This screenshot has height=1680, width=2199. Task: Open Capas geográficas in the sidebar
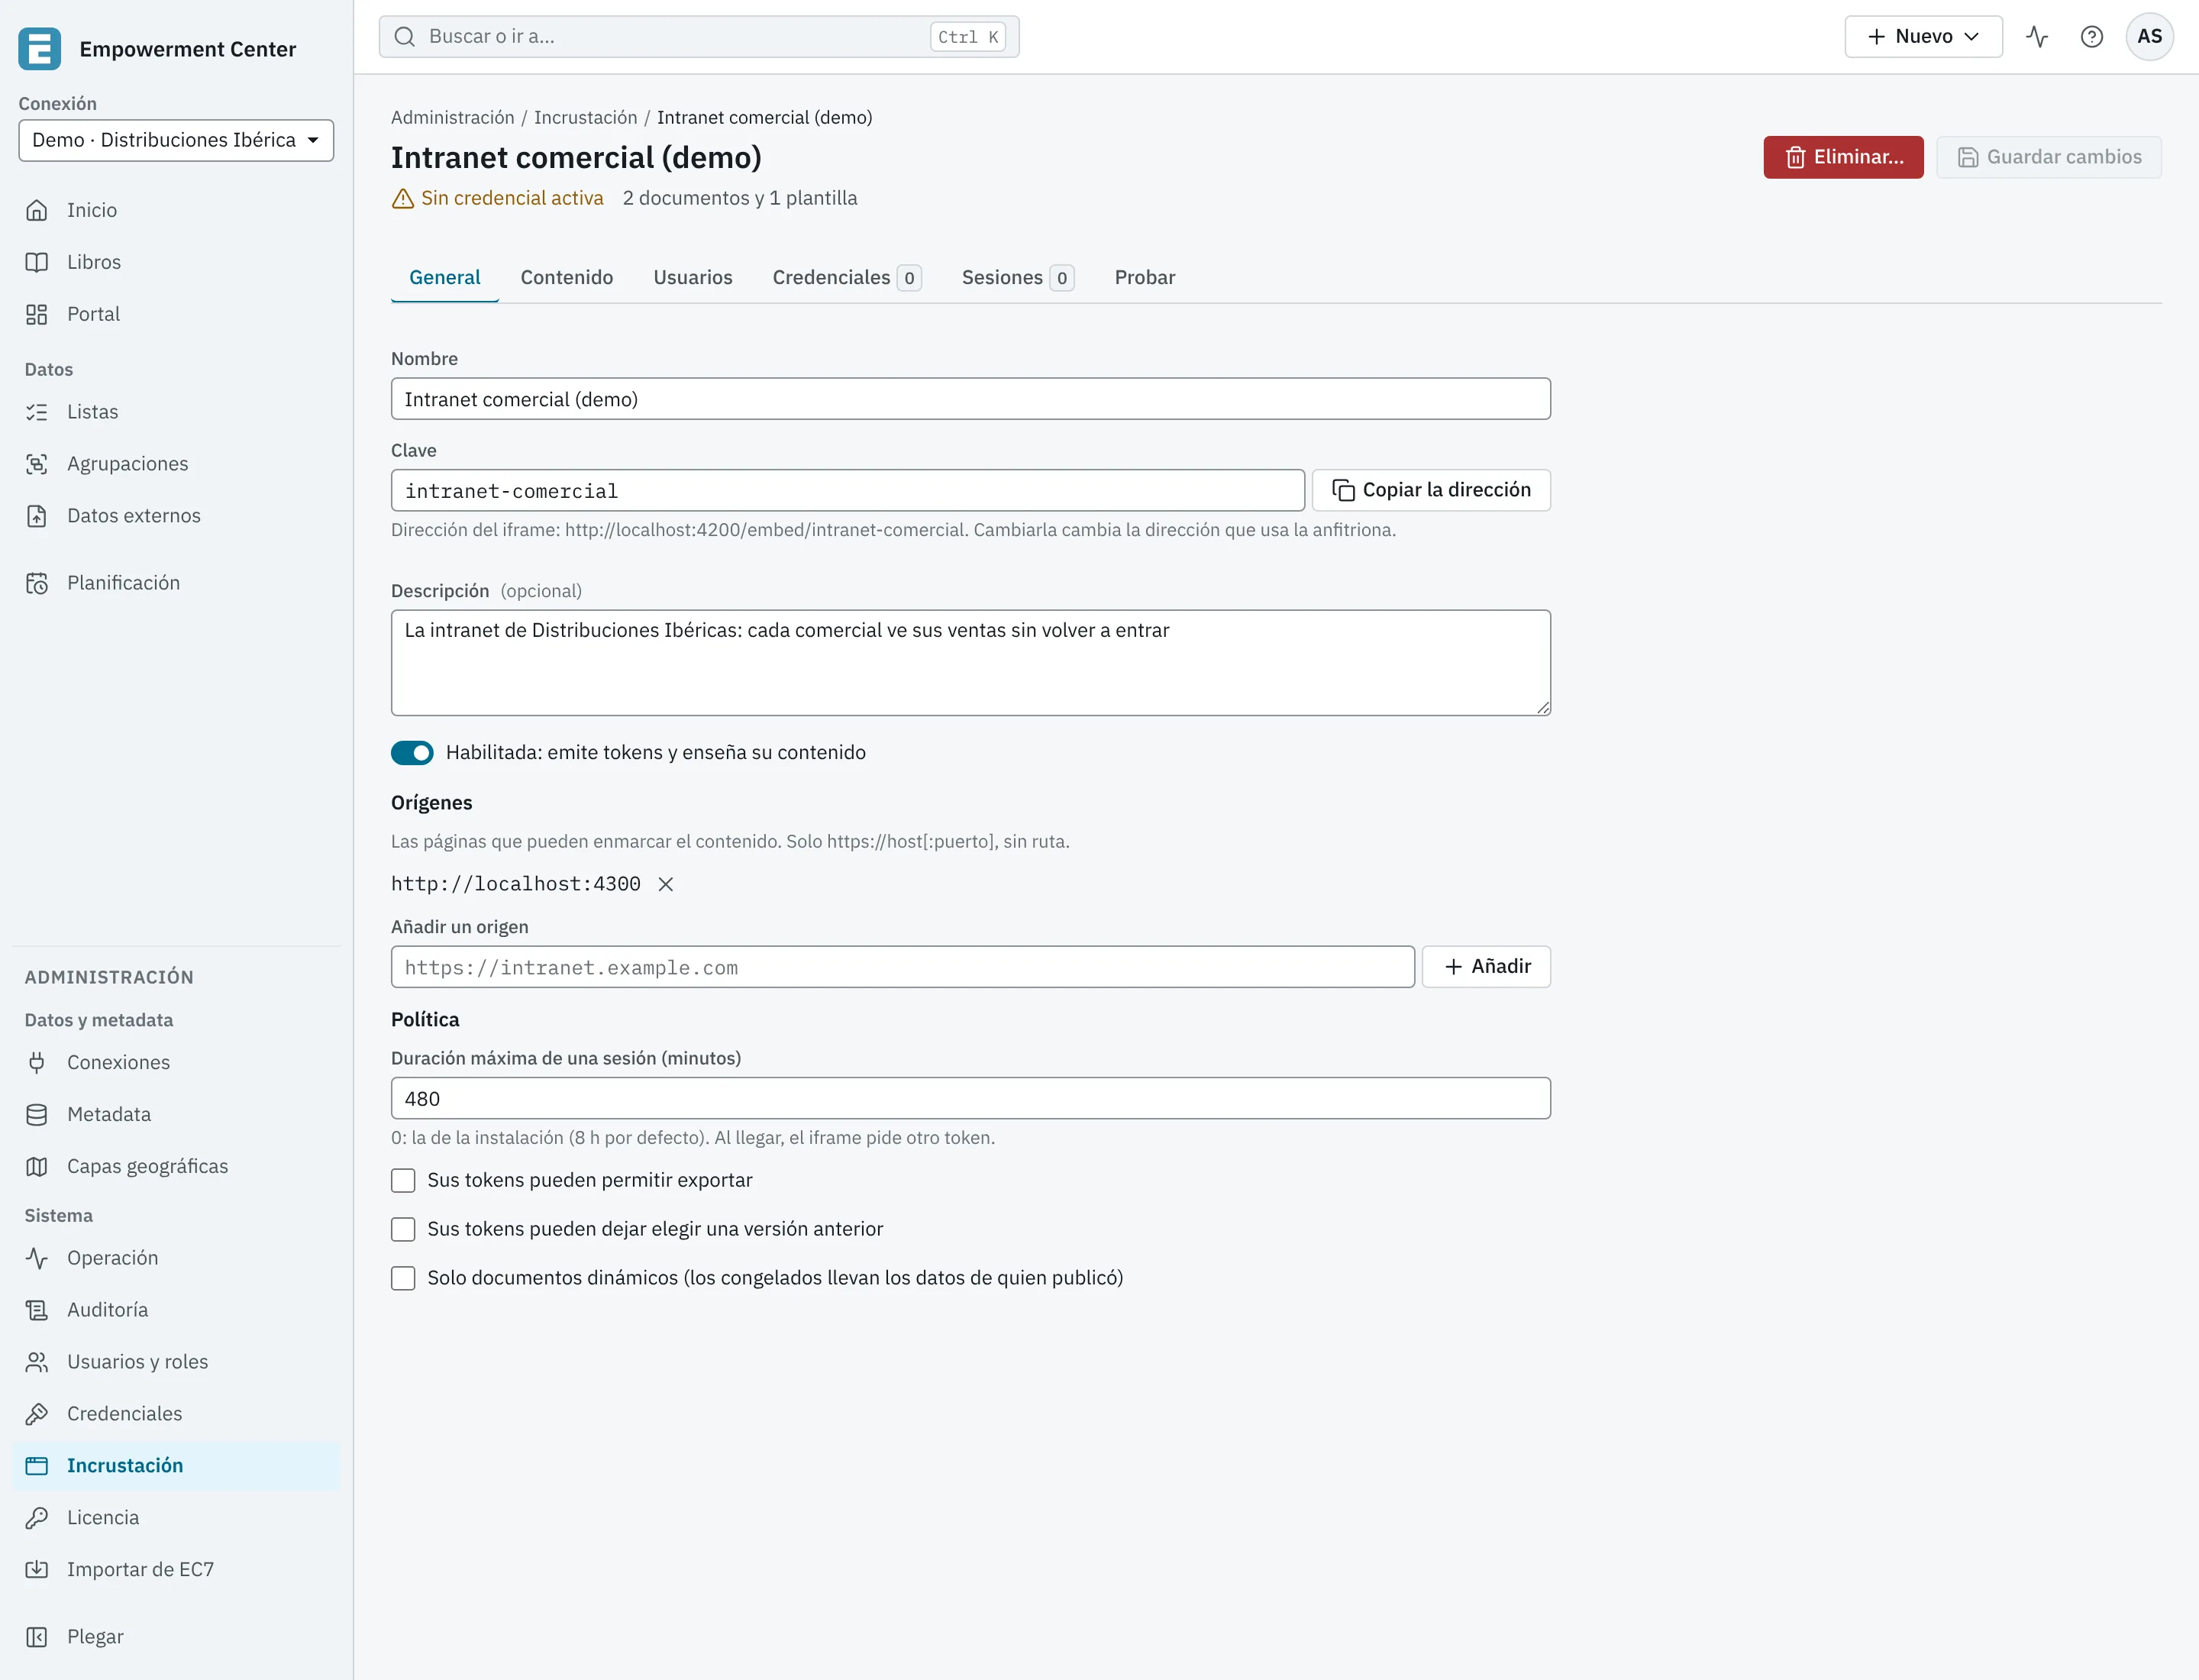click(x=176, y=1166)
